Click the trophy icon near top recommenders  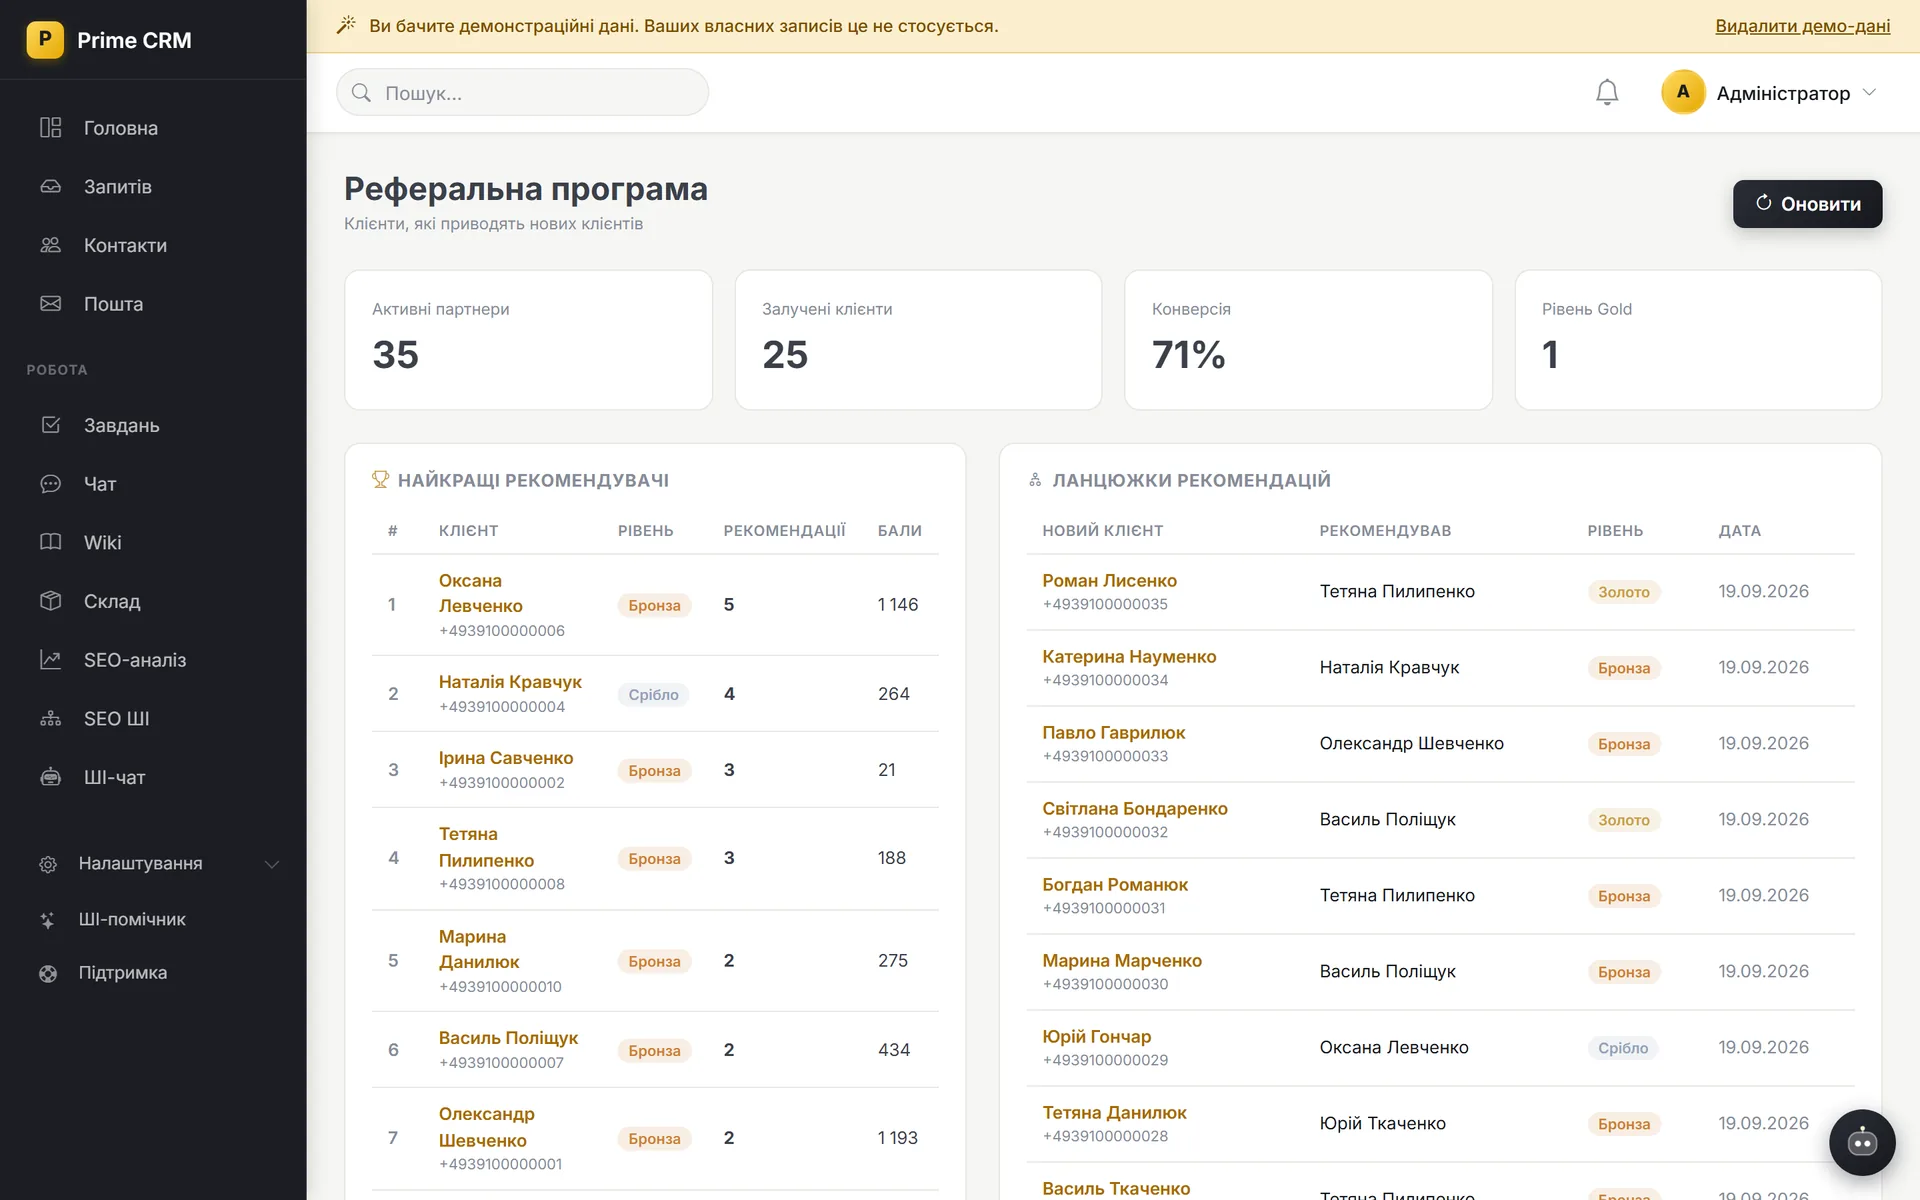pos(380,480)
